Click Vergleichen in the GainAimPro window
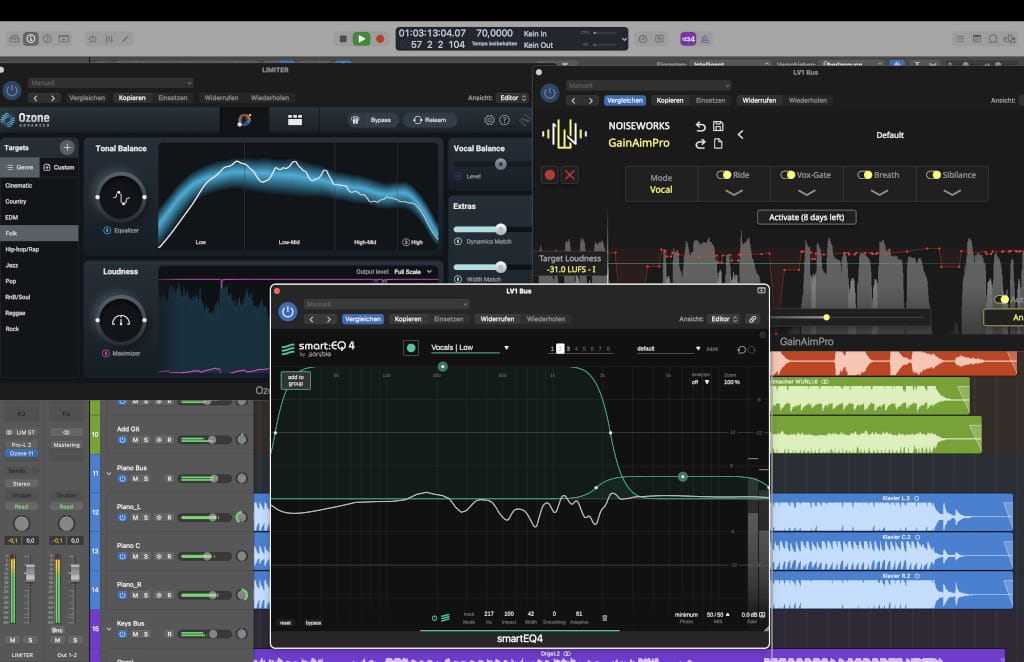 tap(624, 101)
